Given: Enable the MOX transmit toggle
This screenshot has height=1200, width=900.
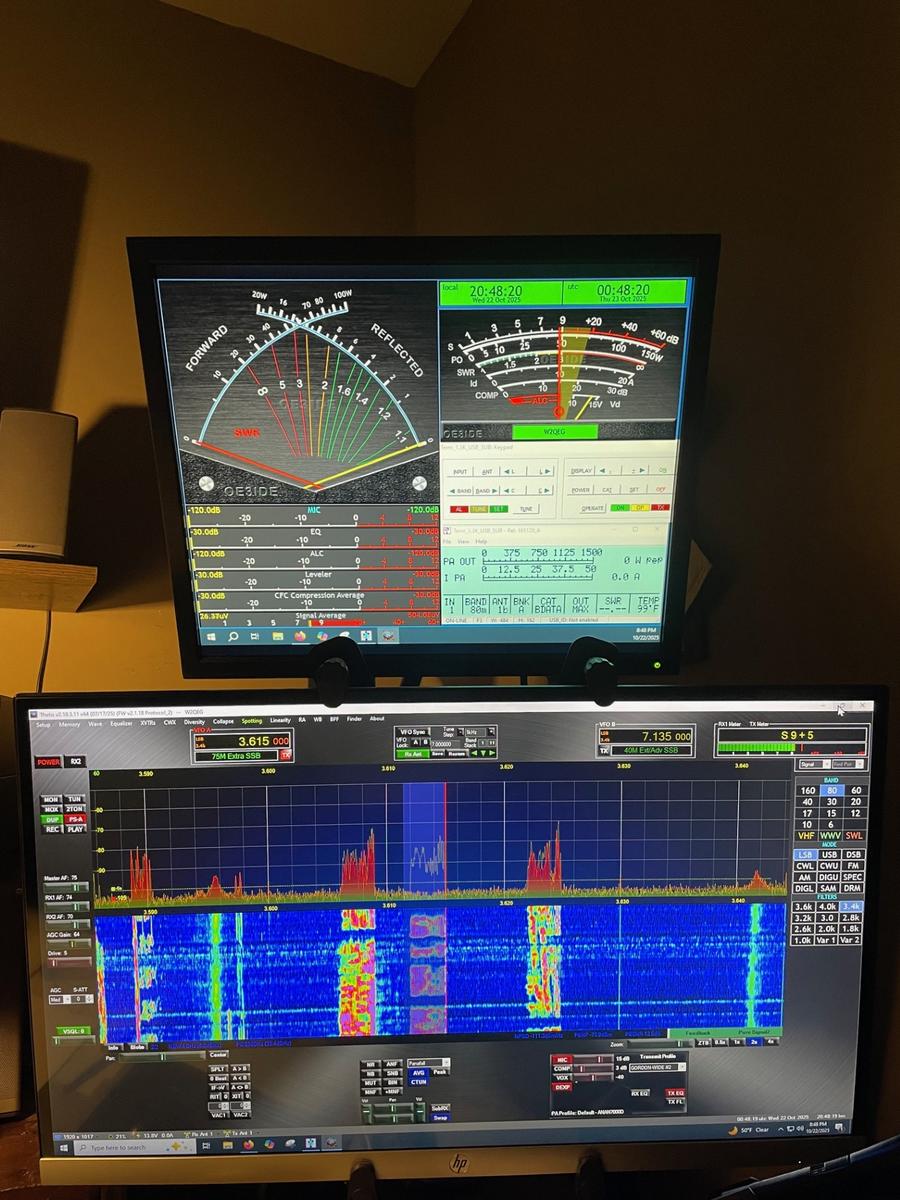Looking at the screenshot, I should tap(51, 810).
